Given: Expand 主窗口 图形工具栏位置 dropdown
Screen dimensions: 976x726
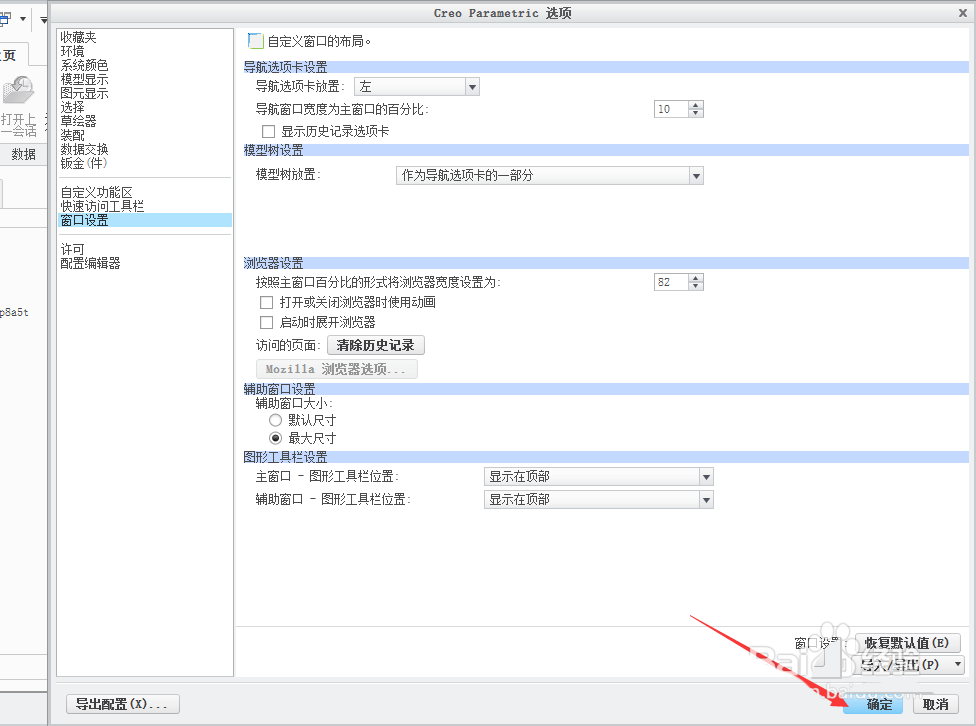Looking at the screenshot, I should pyautogui.click(x=599, y=477).
